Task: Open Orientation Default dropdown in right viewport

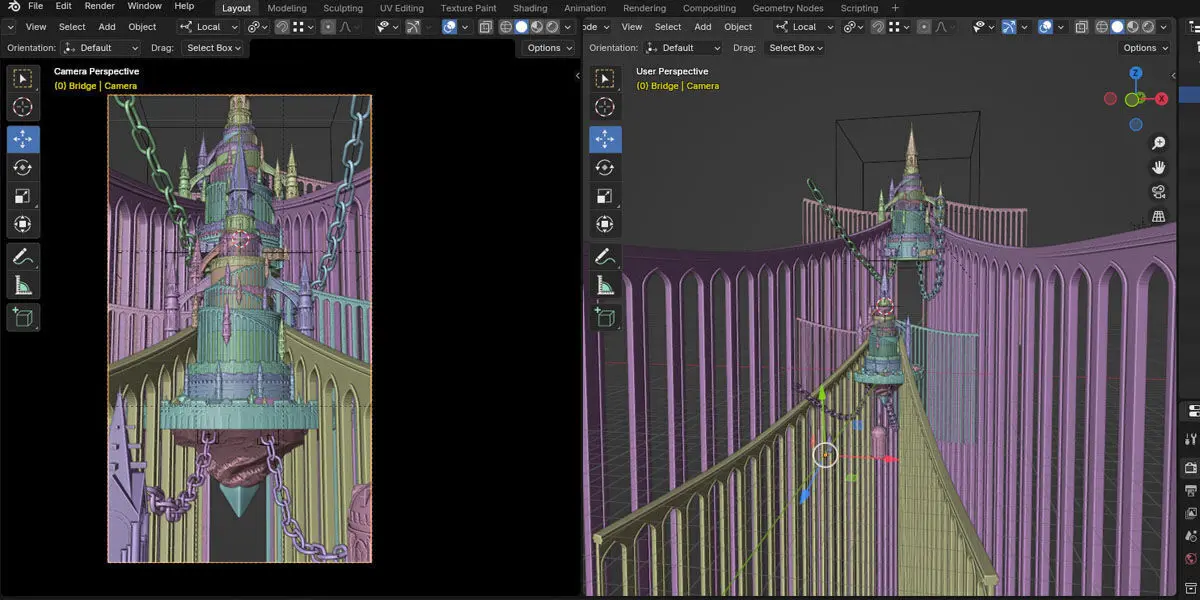Action: (684, 48)
